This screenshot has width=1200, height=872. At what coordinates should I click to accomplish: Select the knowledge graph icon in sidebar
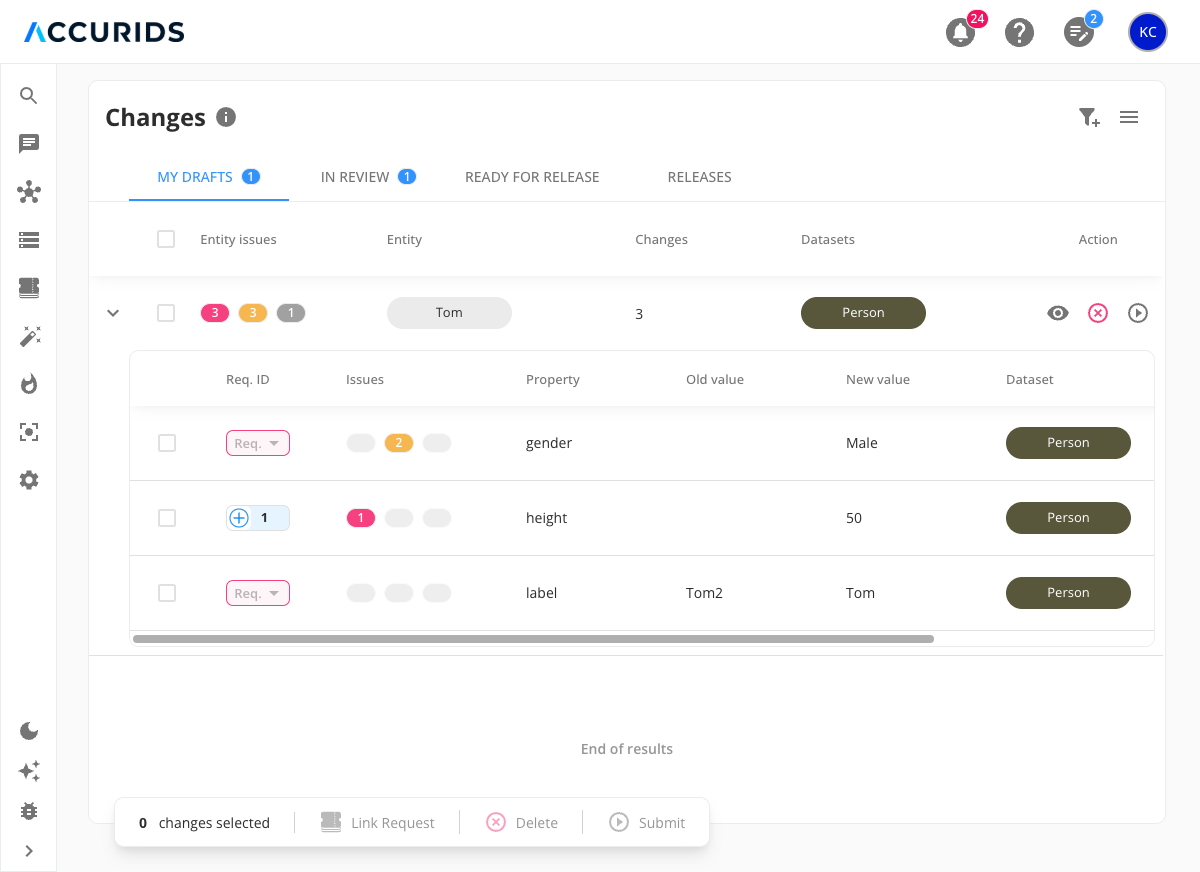[x=29, y=192]
